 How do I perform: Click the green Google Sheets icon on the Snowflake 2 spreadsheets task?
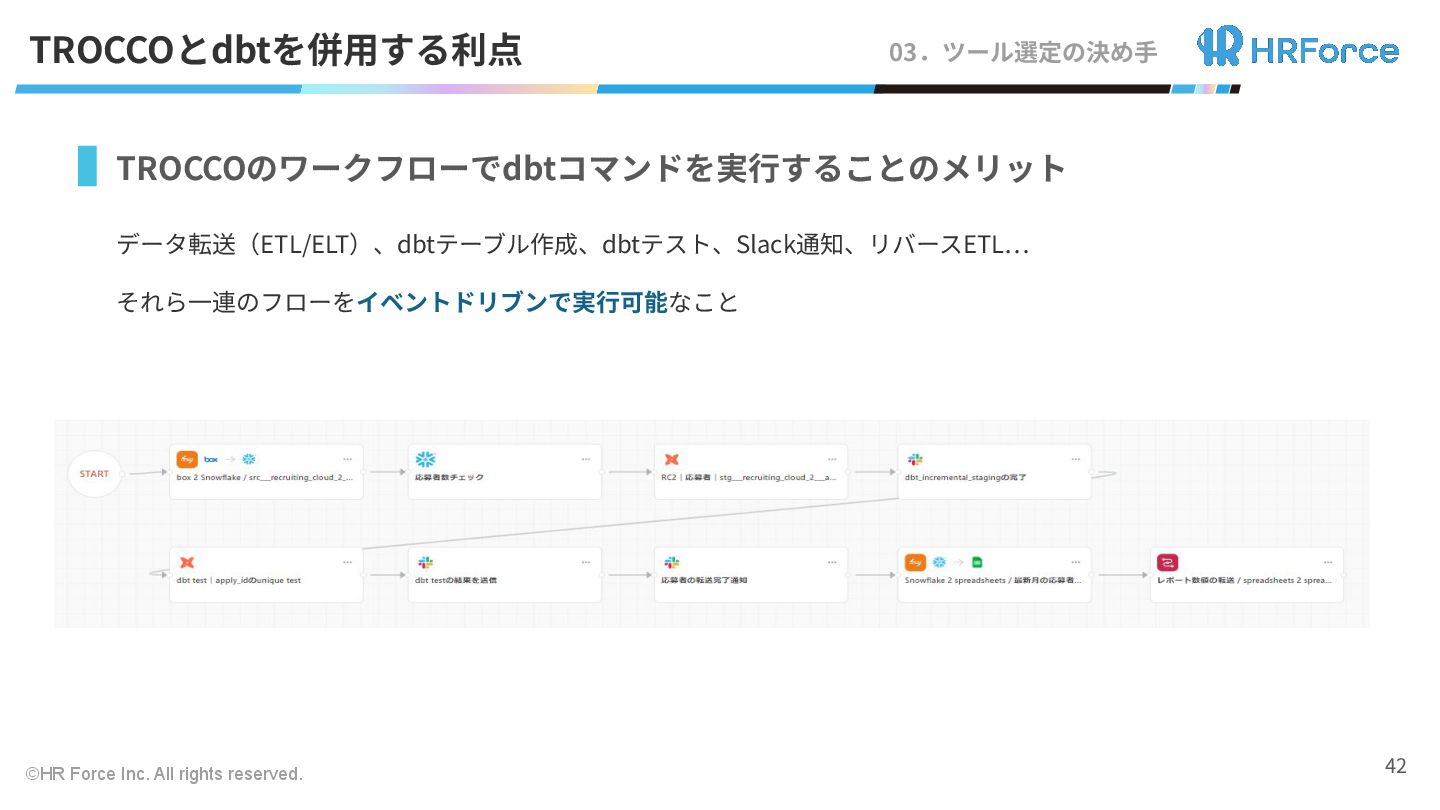tap(977, 563)
